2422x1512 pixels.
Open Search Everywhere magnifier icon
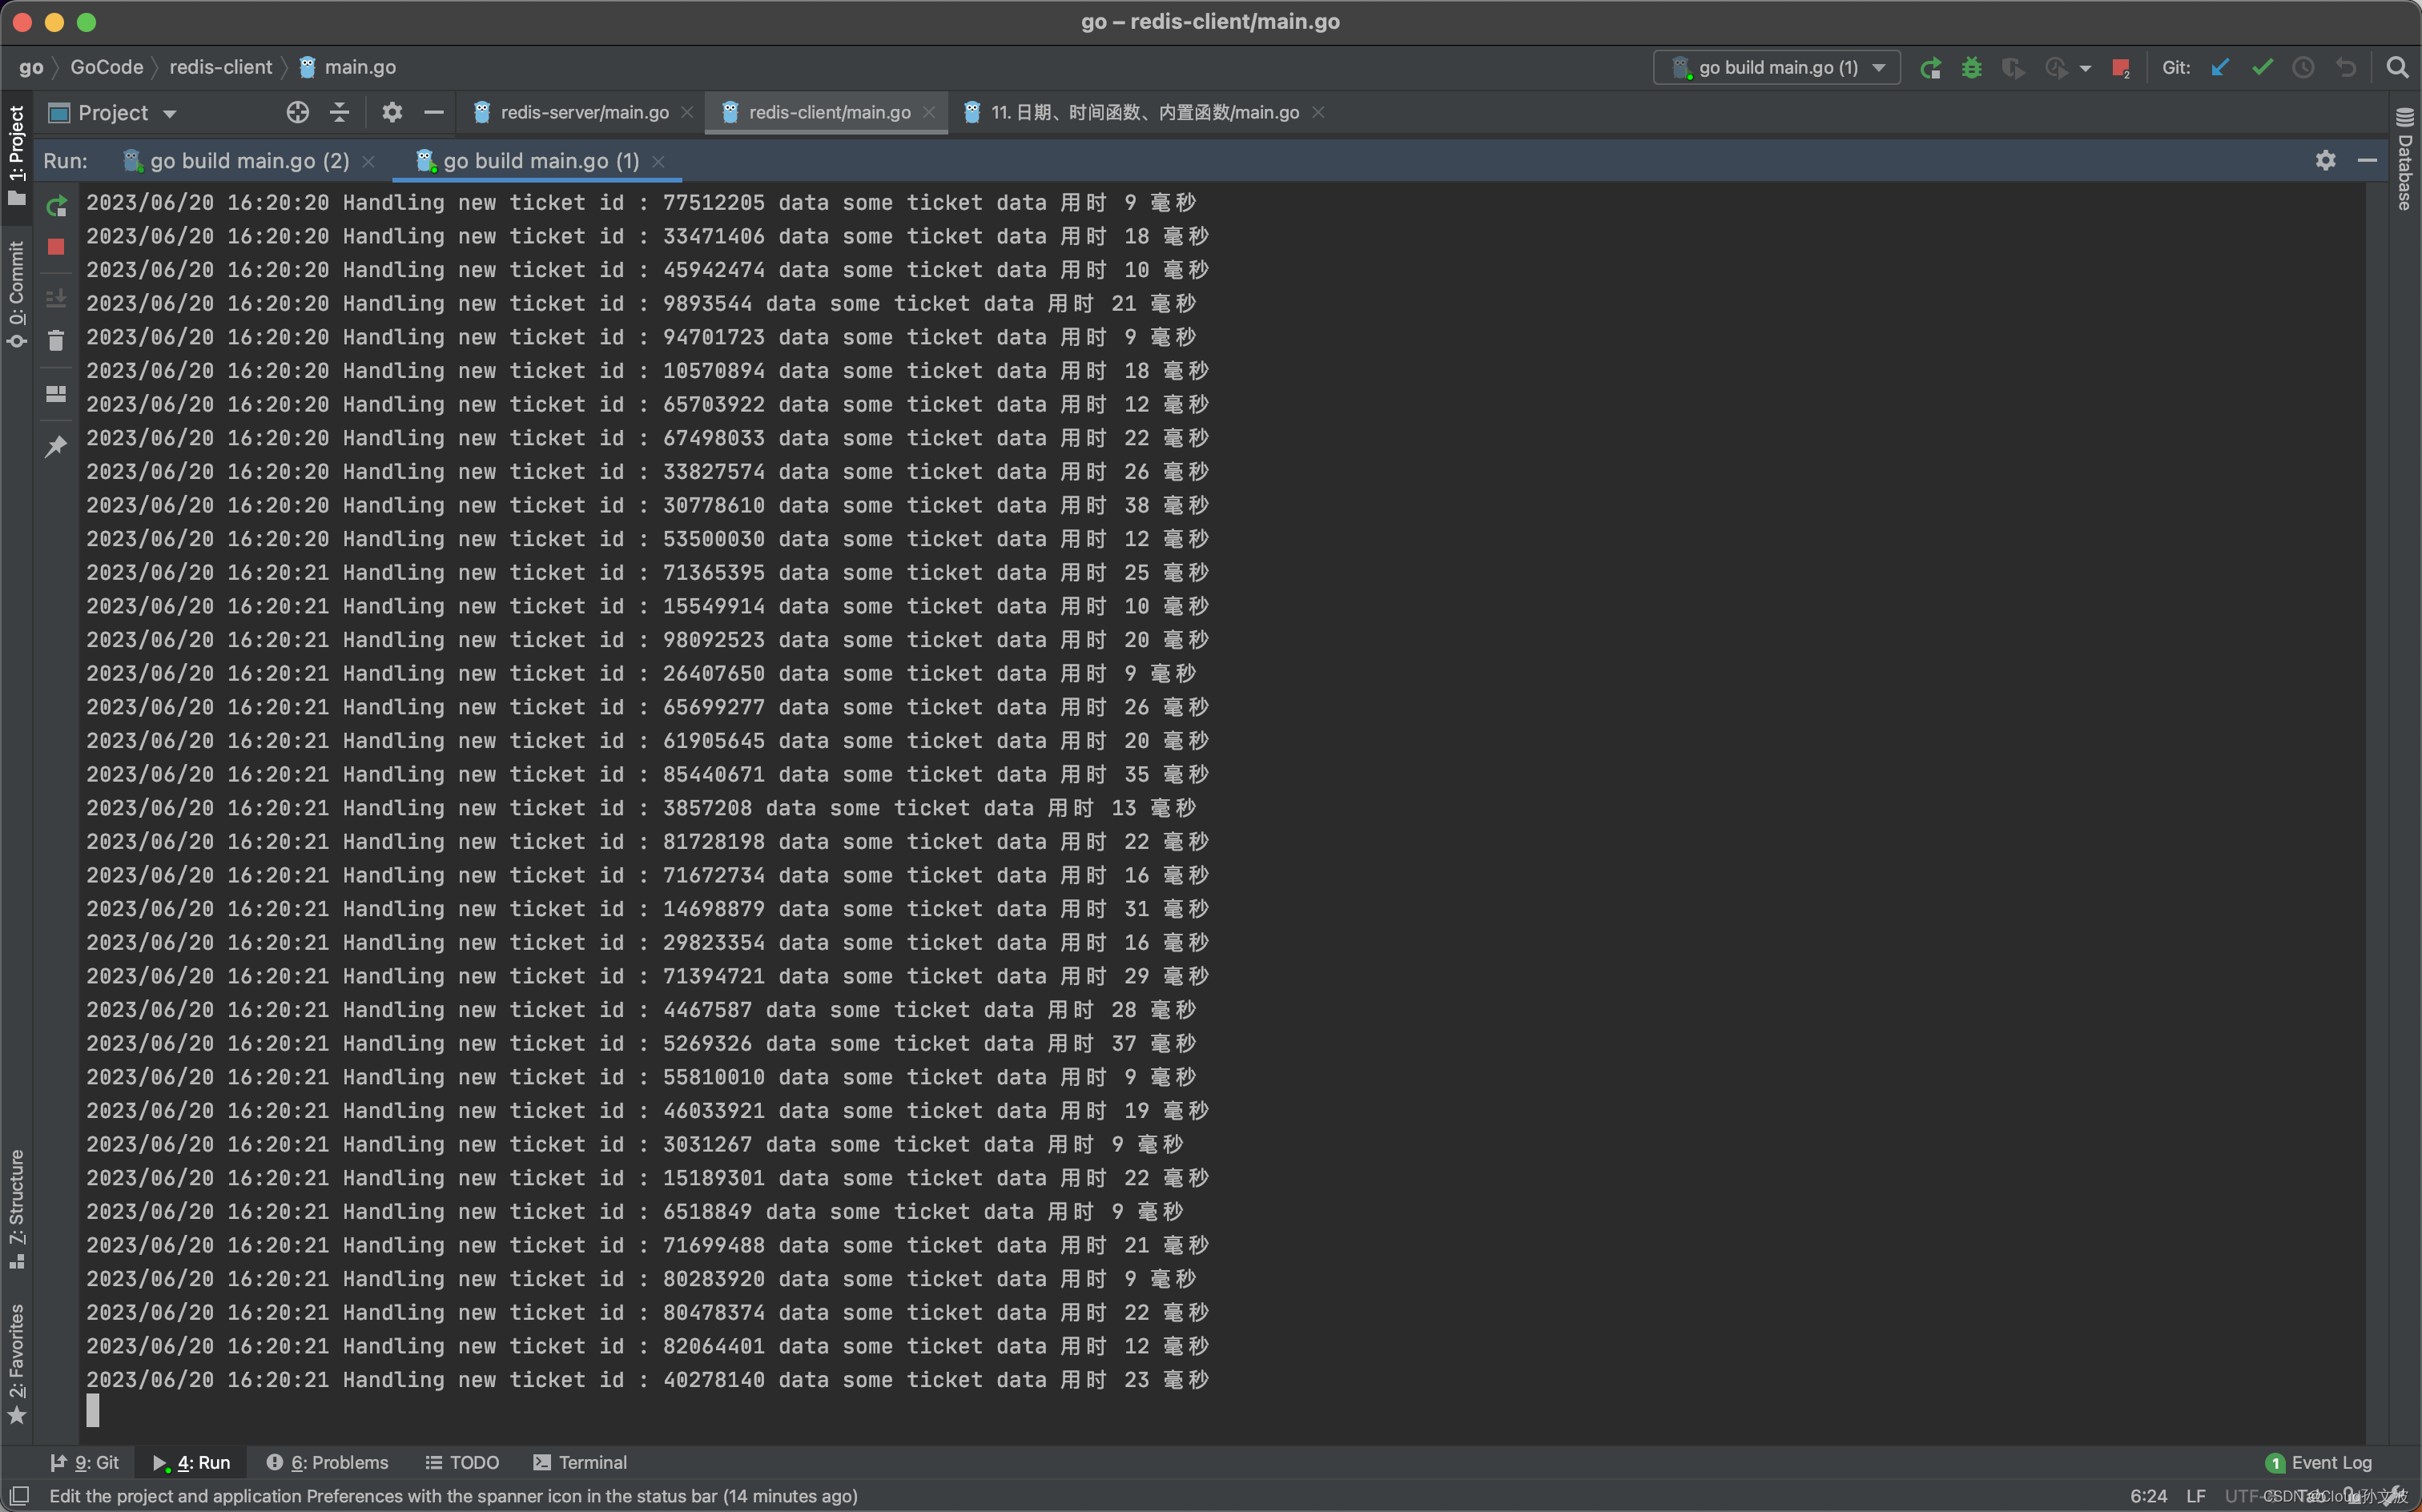tap(2397, 68)
